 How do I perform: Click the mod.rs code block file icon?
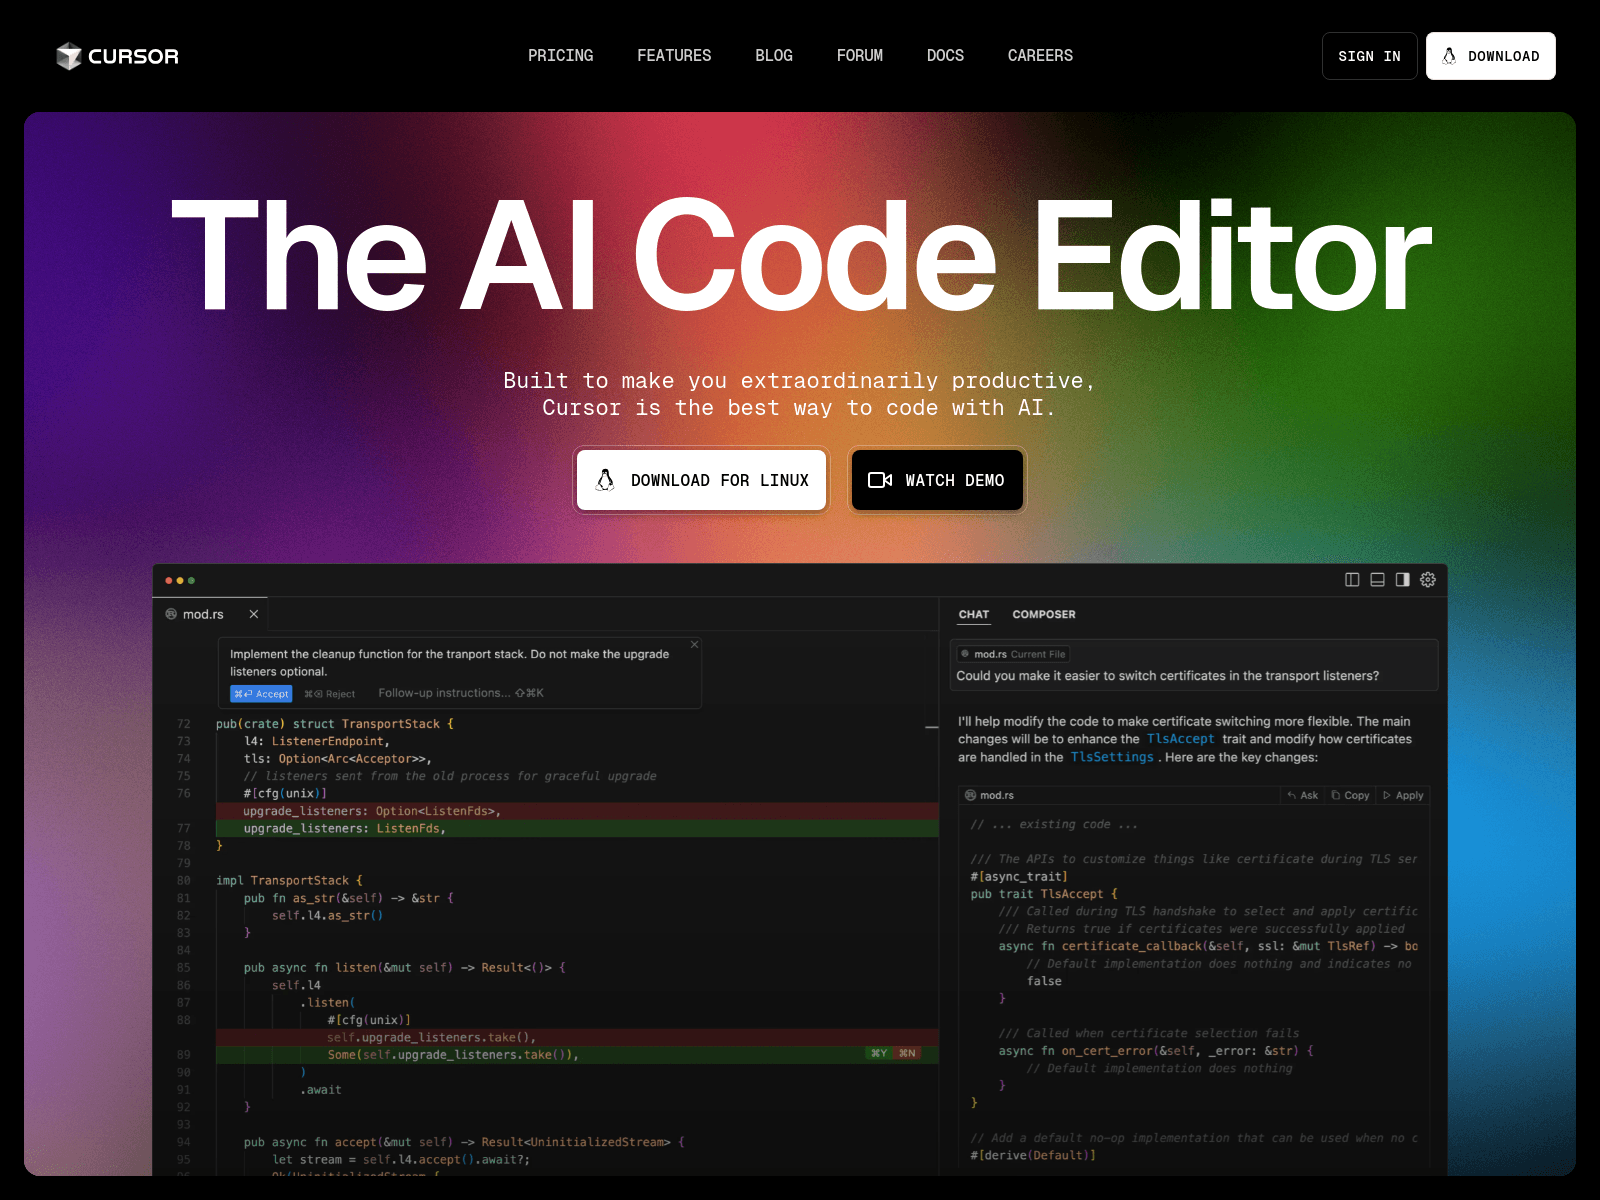tap(970, 795)
